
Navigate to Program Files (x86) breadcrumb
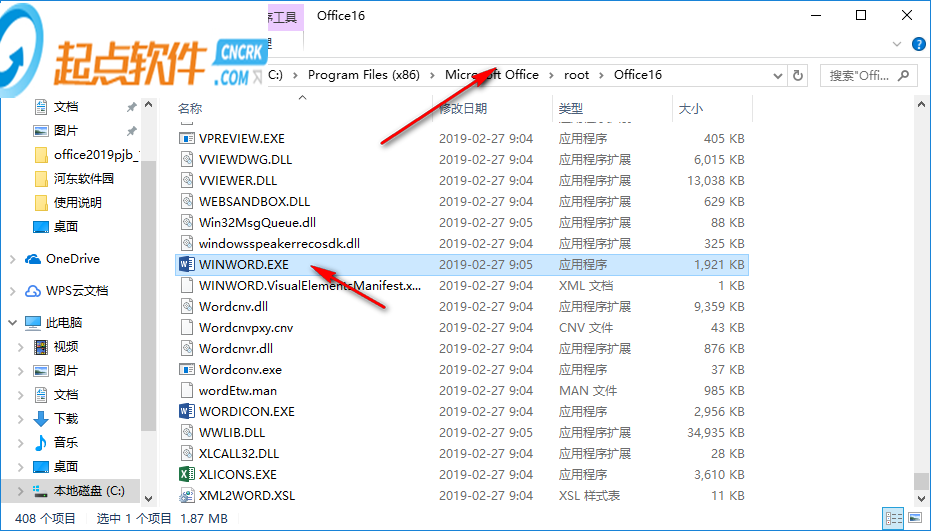(363, 75)
